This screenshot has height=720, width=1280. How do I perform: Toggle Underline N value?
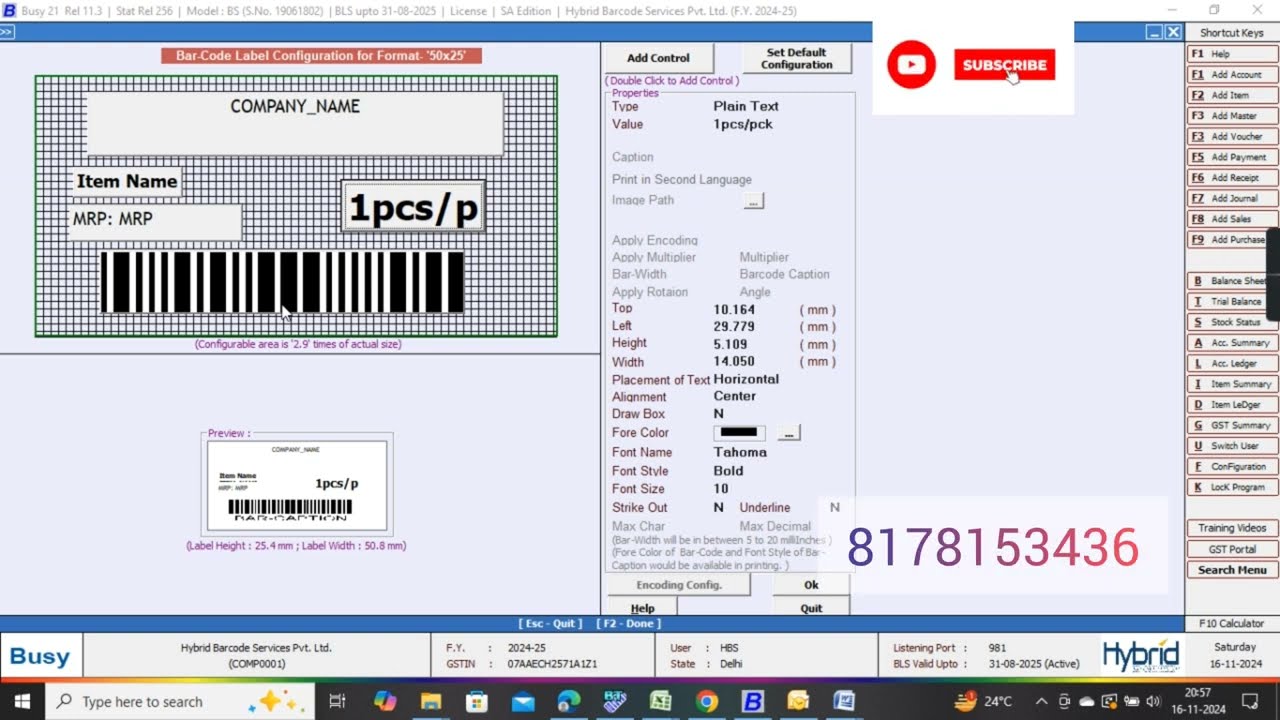[835, 507]
